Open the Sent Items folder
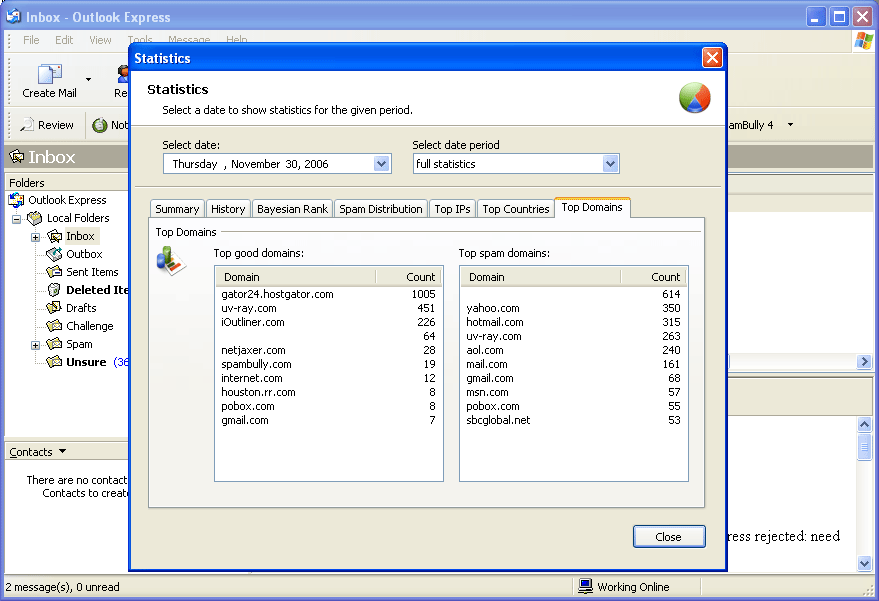This screenshot has height=601, width=879. click(x=92, y=272)
